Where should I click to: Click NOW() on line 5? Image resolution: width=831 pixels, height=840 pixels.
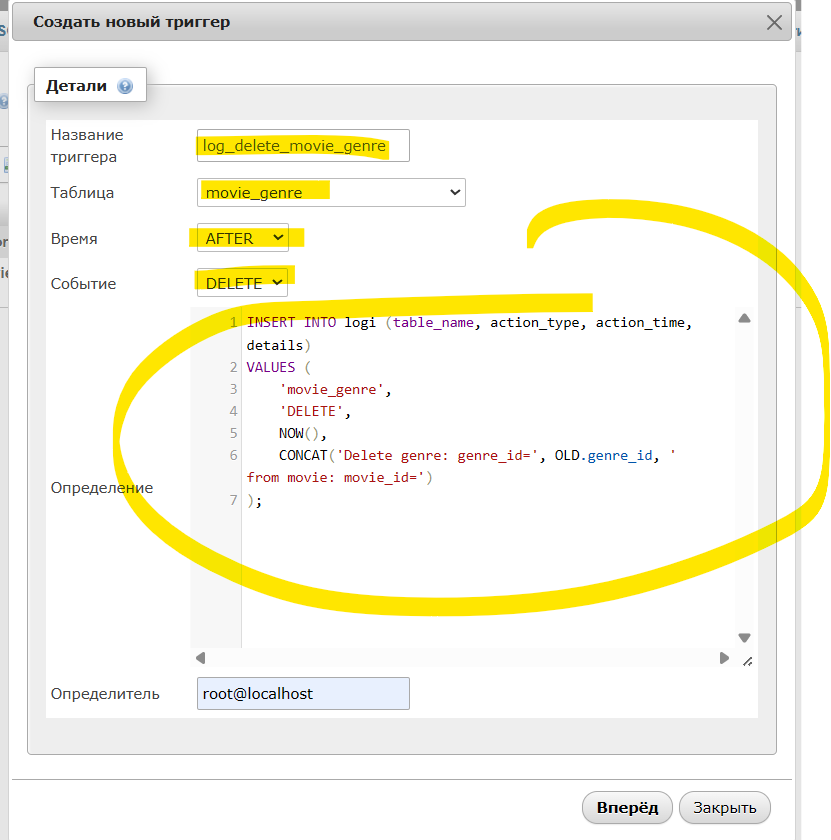click(x=299, y=433)
